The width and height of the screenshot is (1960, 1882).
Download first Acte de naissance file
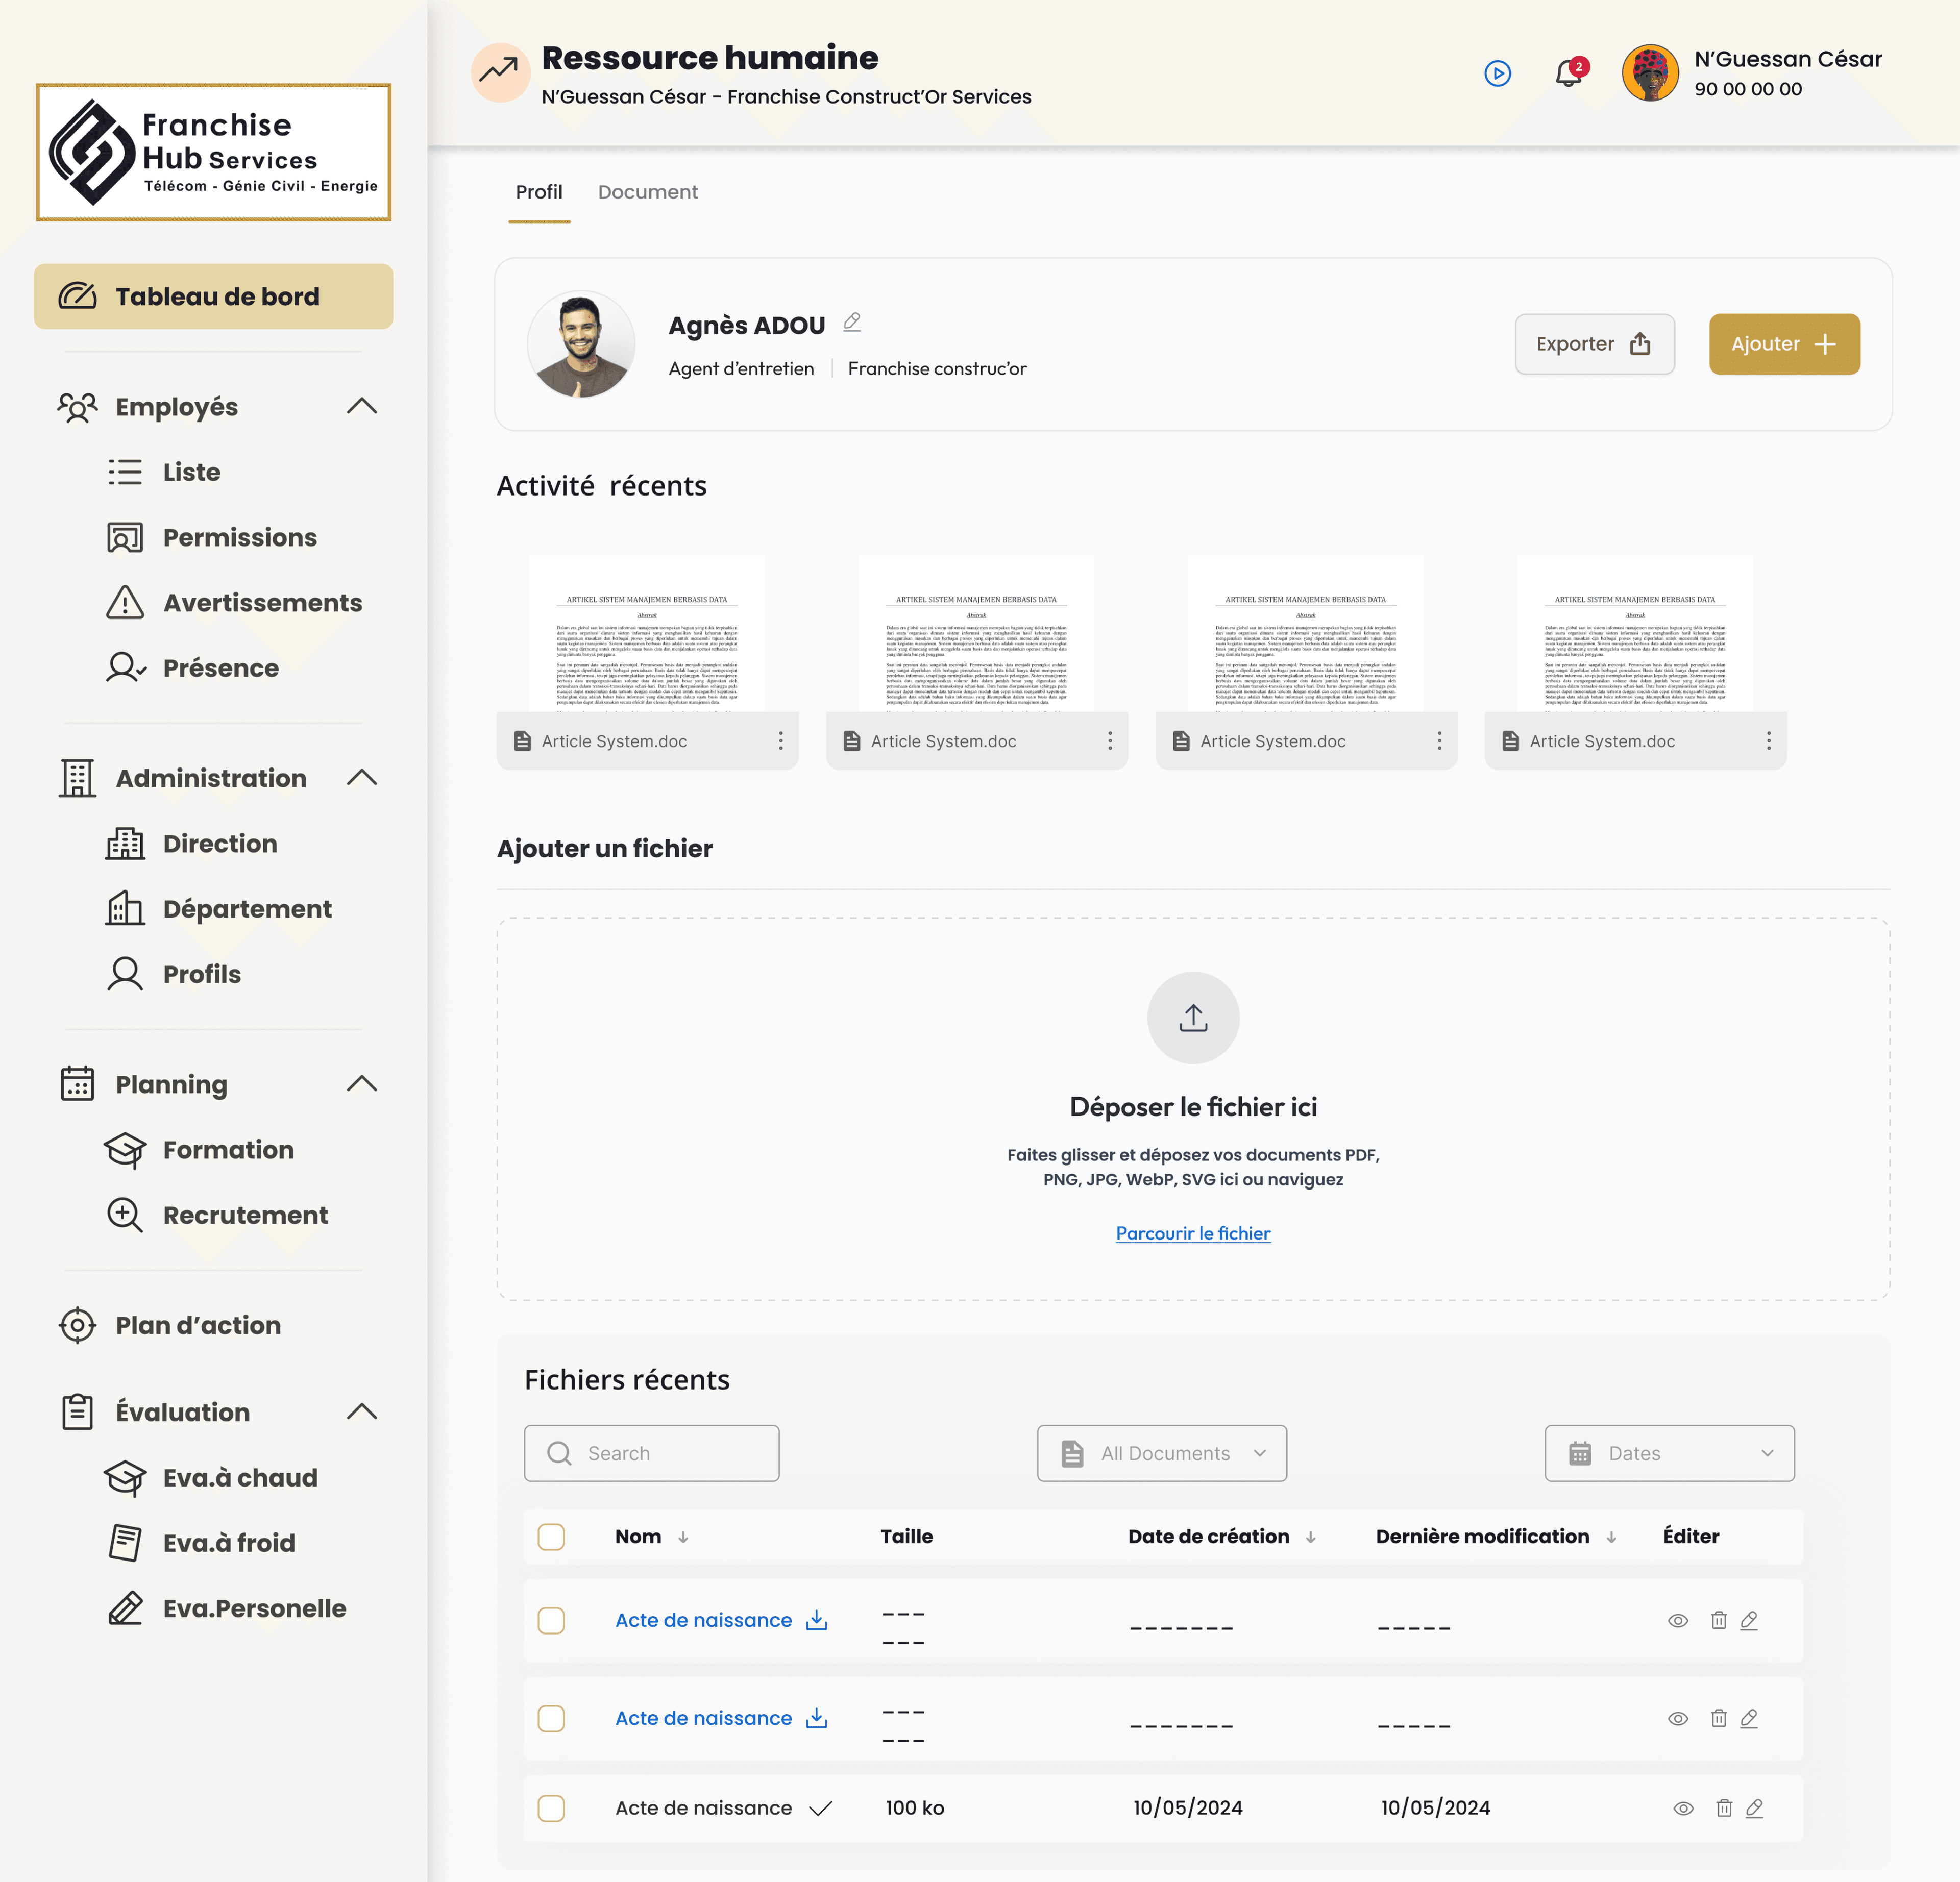[x=817, y=1620]
